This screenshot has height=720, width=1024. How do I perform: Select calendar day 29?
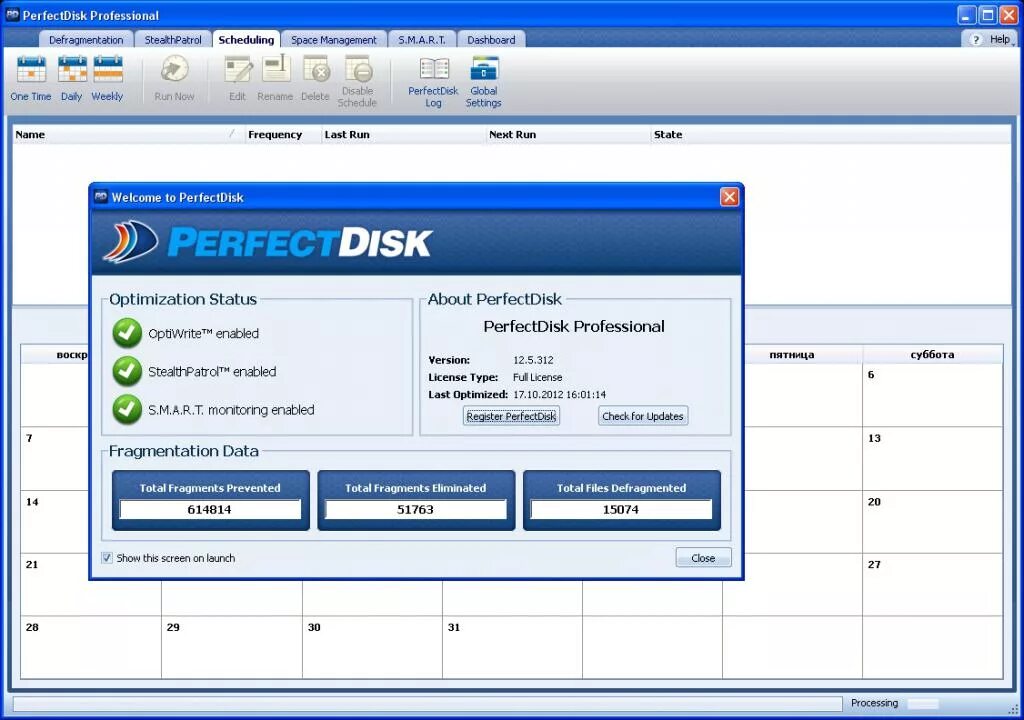pos(232,647)
